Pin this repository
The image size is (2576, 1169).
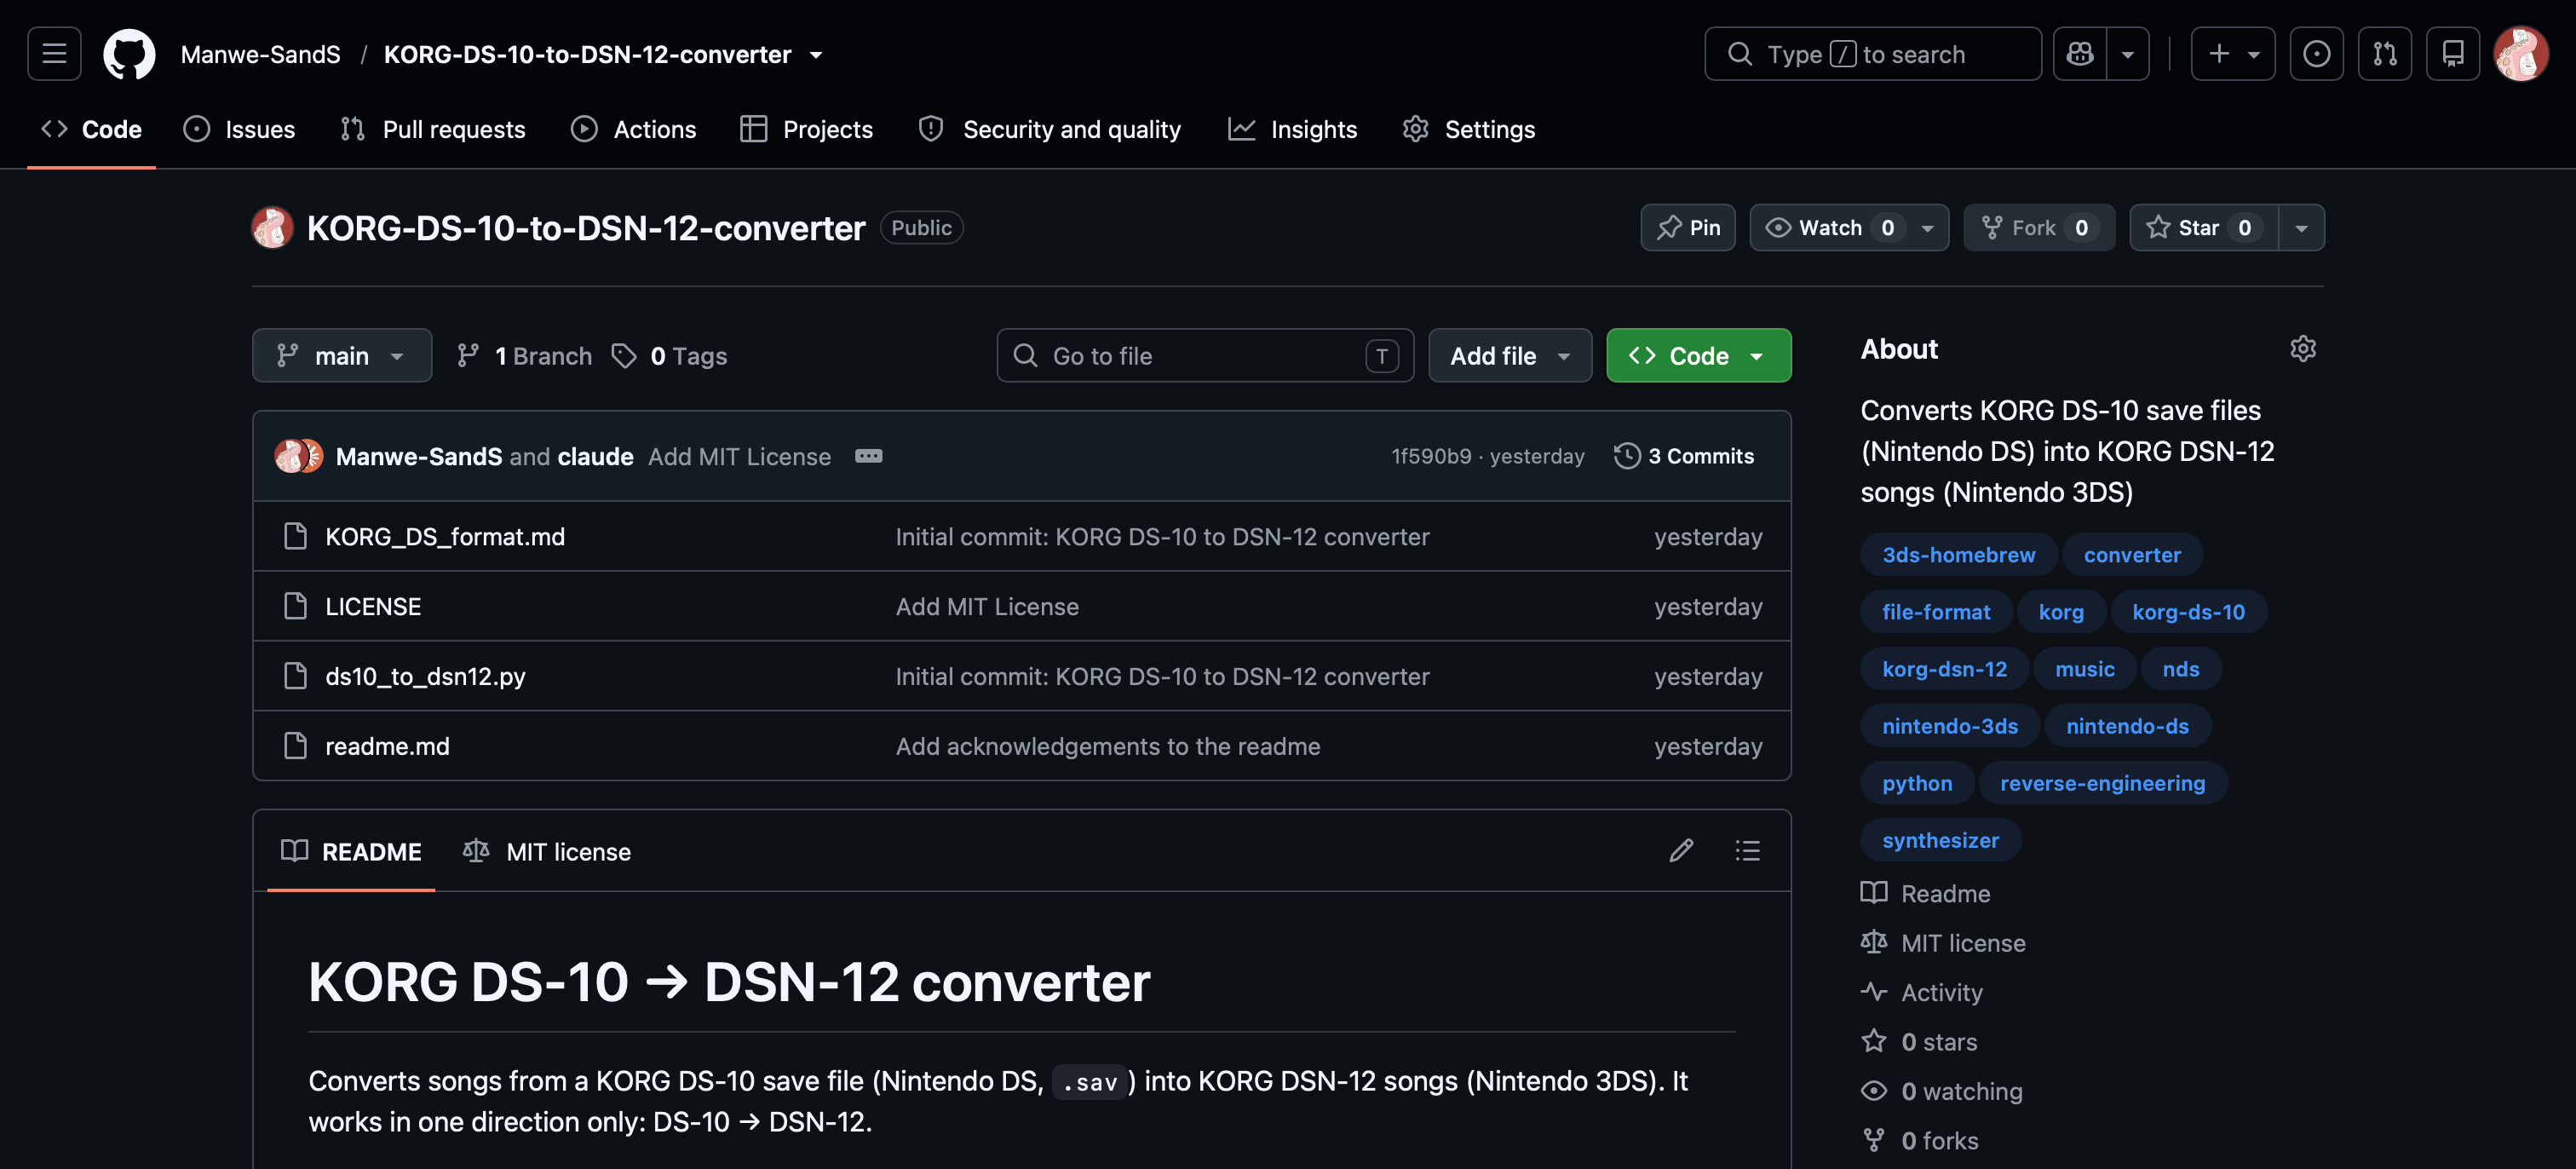click(1687, 228)
